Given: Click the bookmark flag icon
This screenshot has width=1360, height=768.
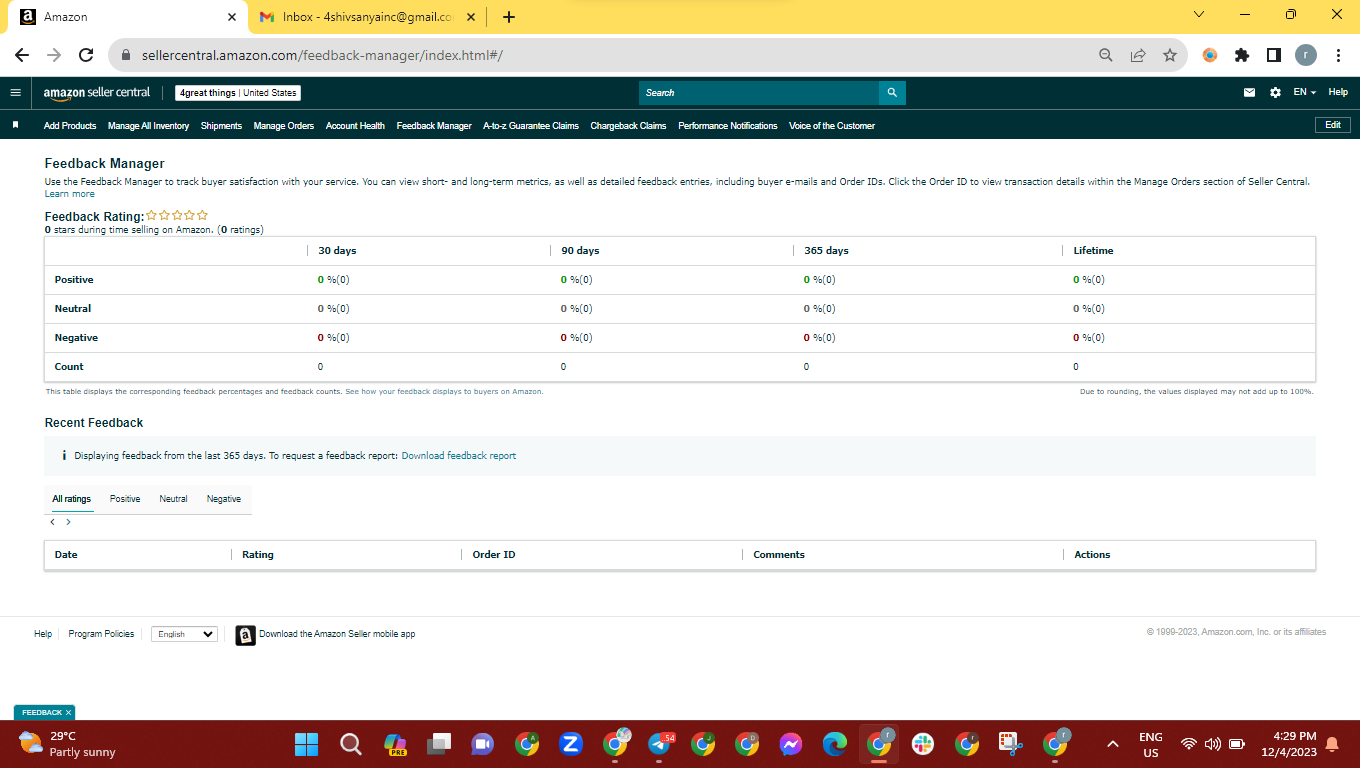Looking at the screenshot, I should (15, 126).
